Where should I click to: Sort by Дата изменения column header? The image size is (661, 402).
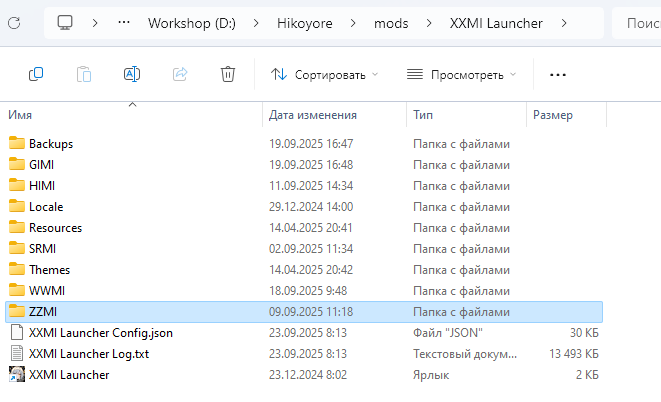click(x=335, y=115)
